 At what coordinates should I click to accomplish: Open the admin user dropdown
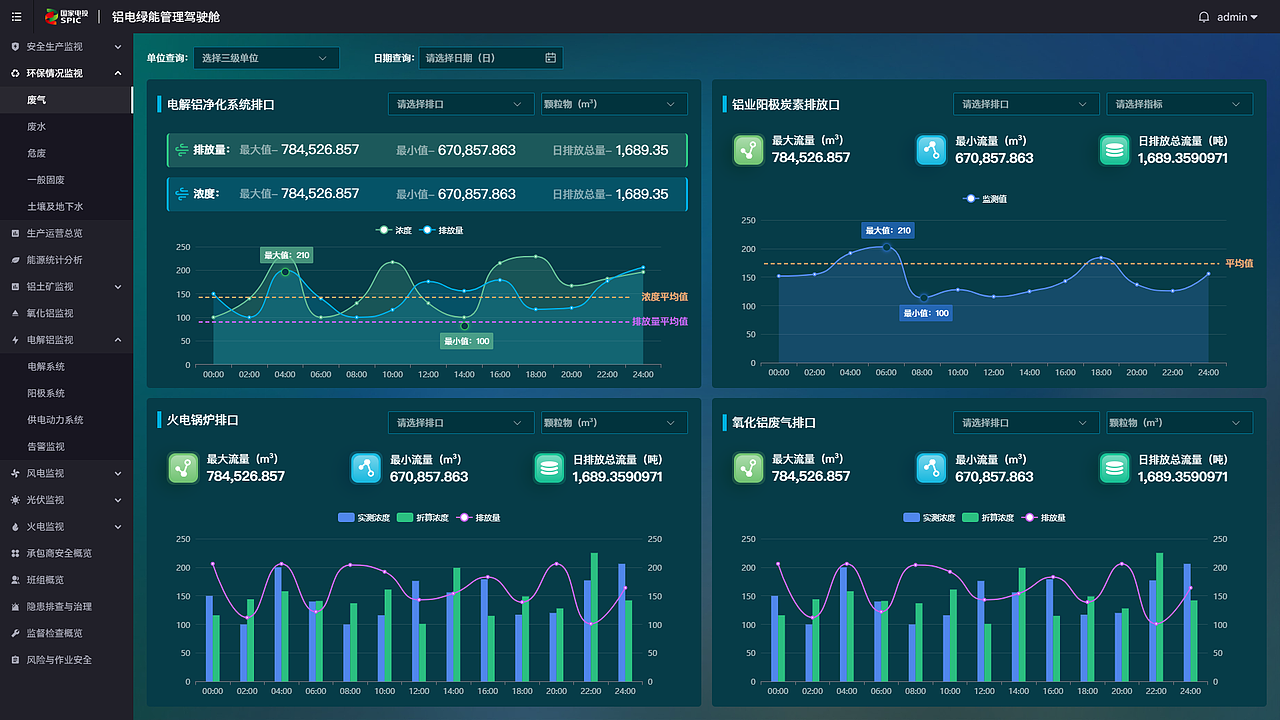coord(1237,17)
